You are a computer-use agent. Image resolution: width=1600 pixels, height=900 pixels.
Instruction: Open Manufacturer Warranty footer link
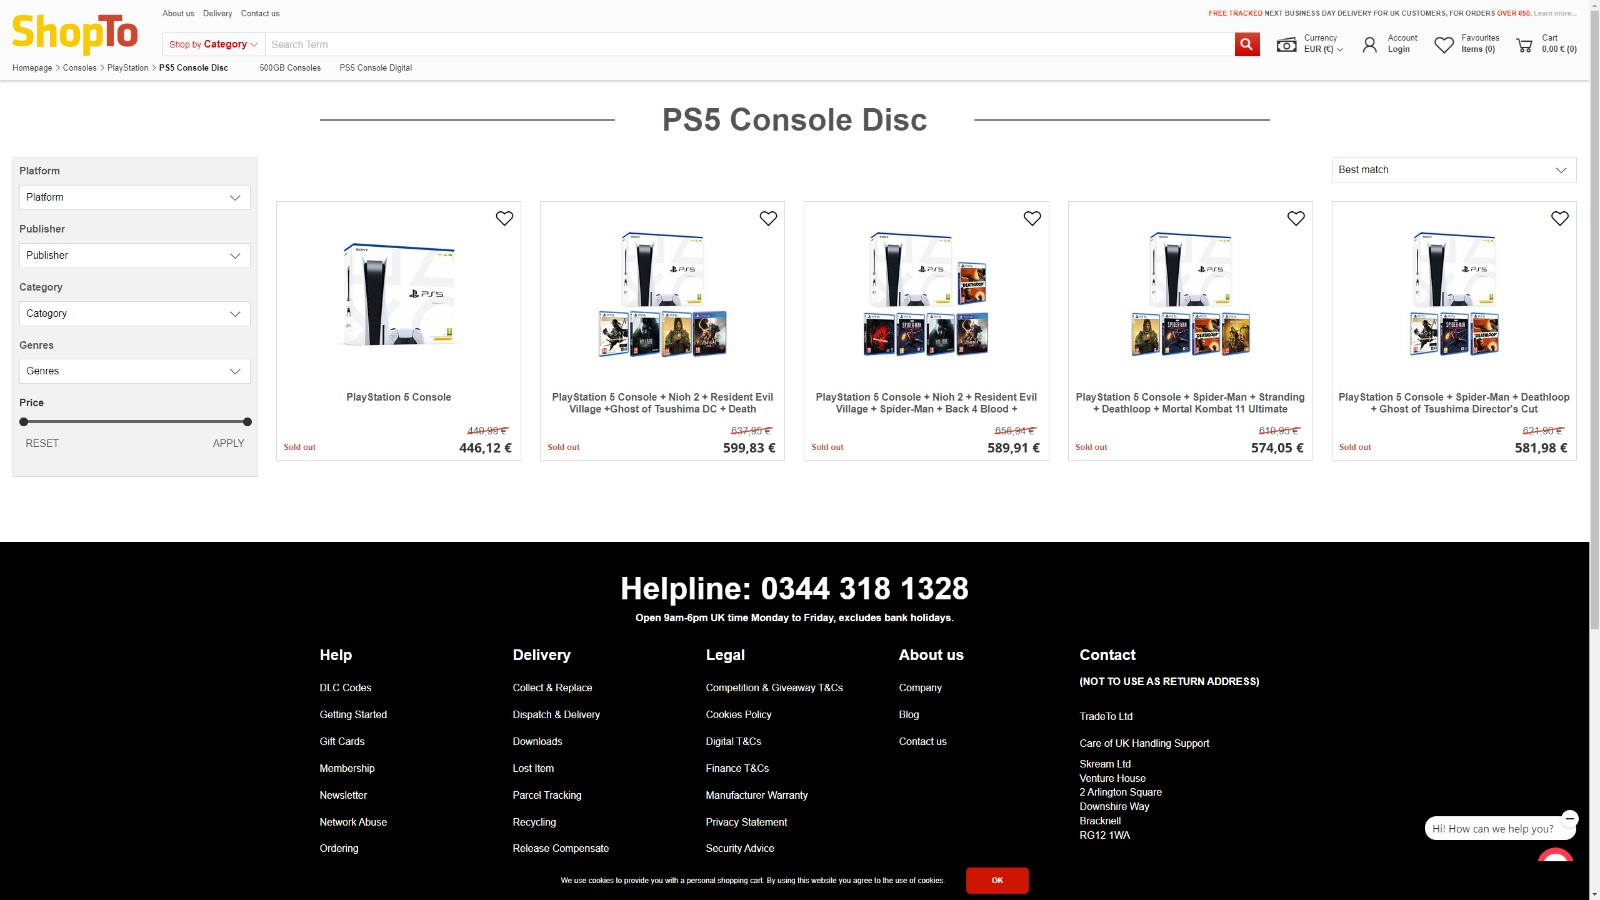(756, 796)
